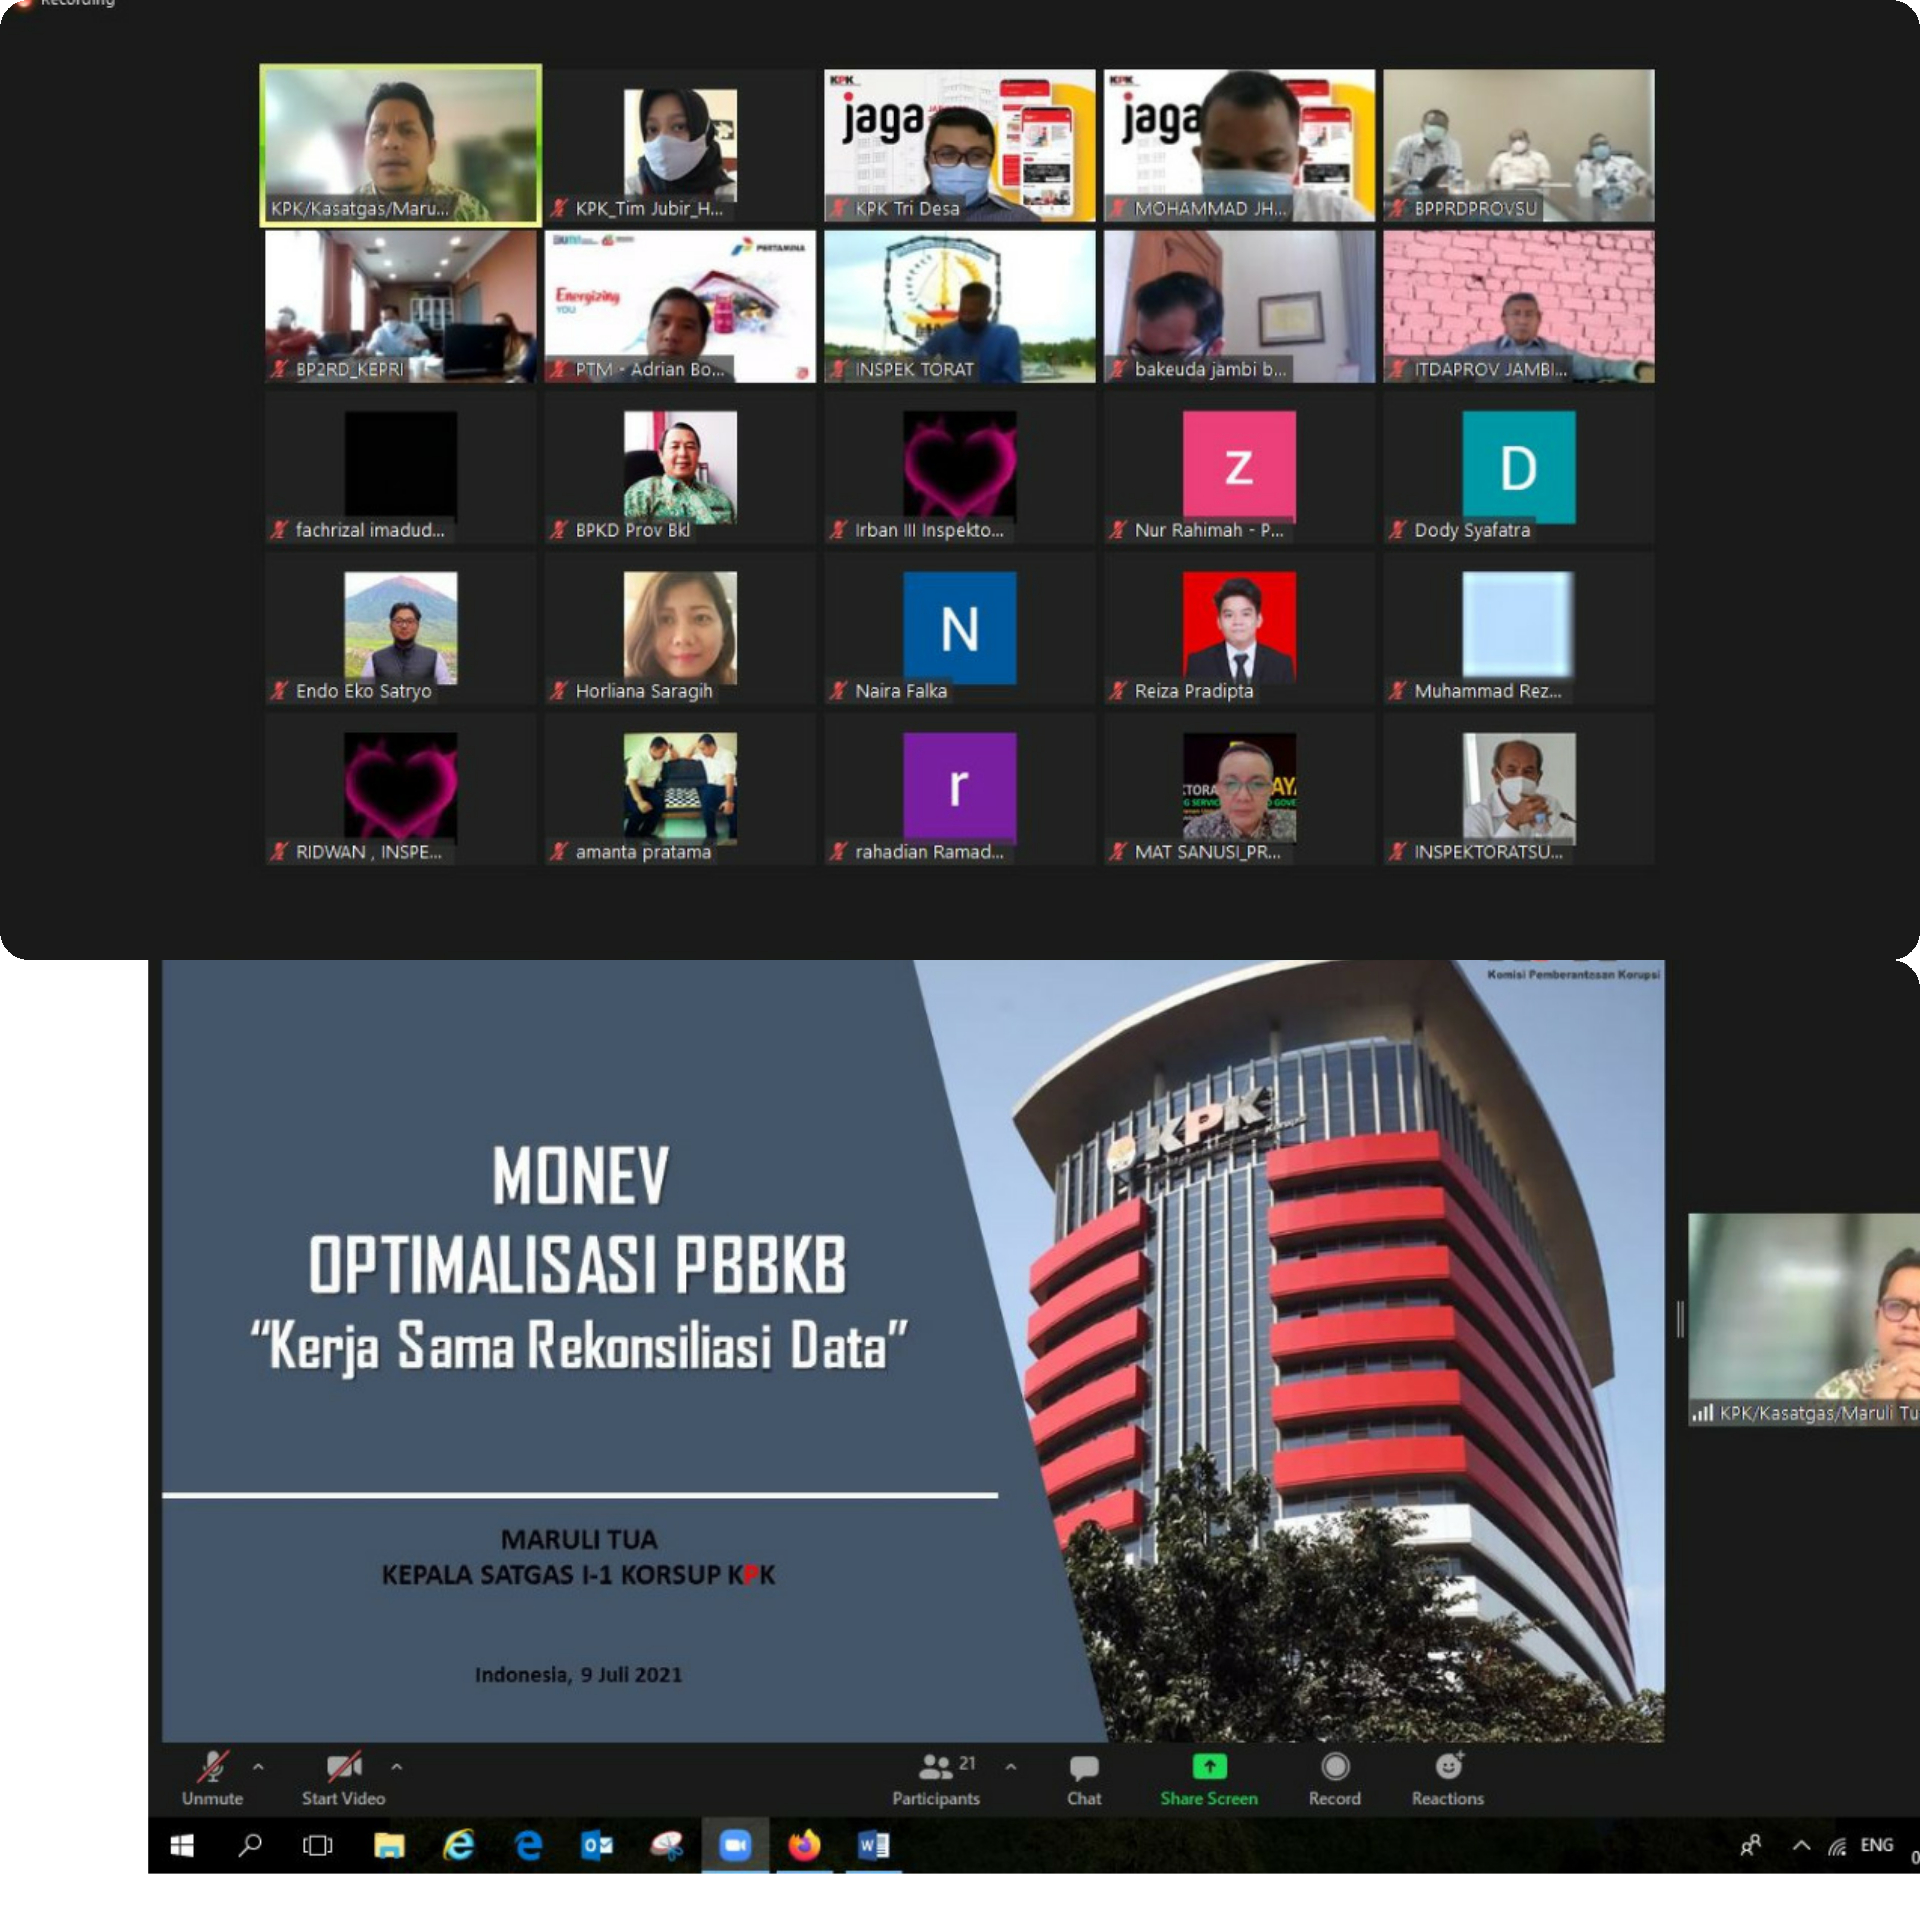The height and width of the screenshot is (1920, 1920).
Task: Select amanta pratama profile photo
Action: (680, 789)
